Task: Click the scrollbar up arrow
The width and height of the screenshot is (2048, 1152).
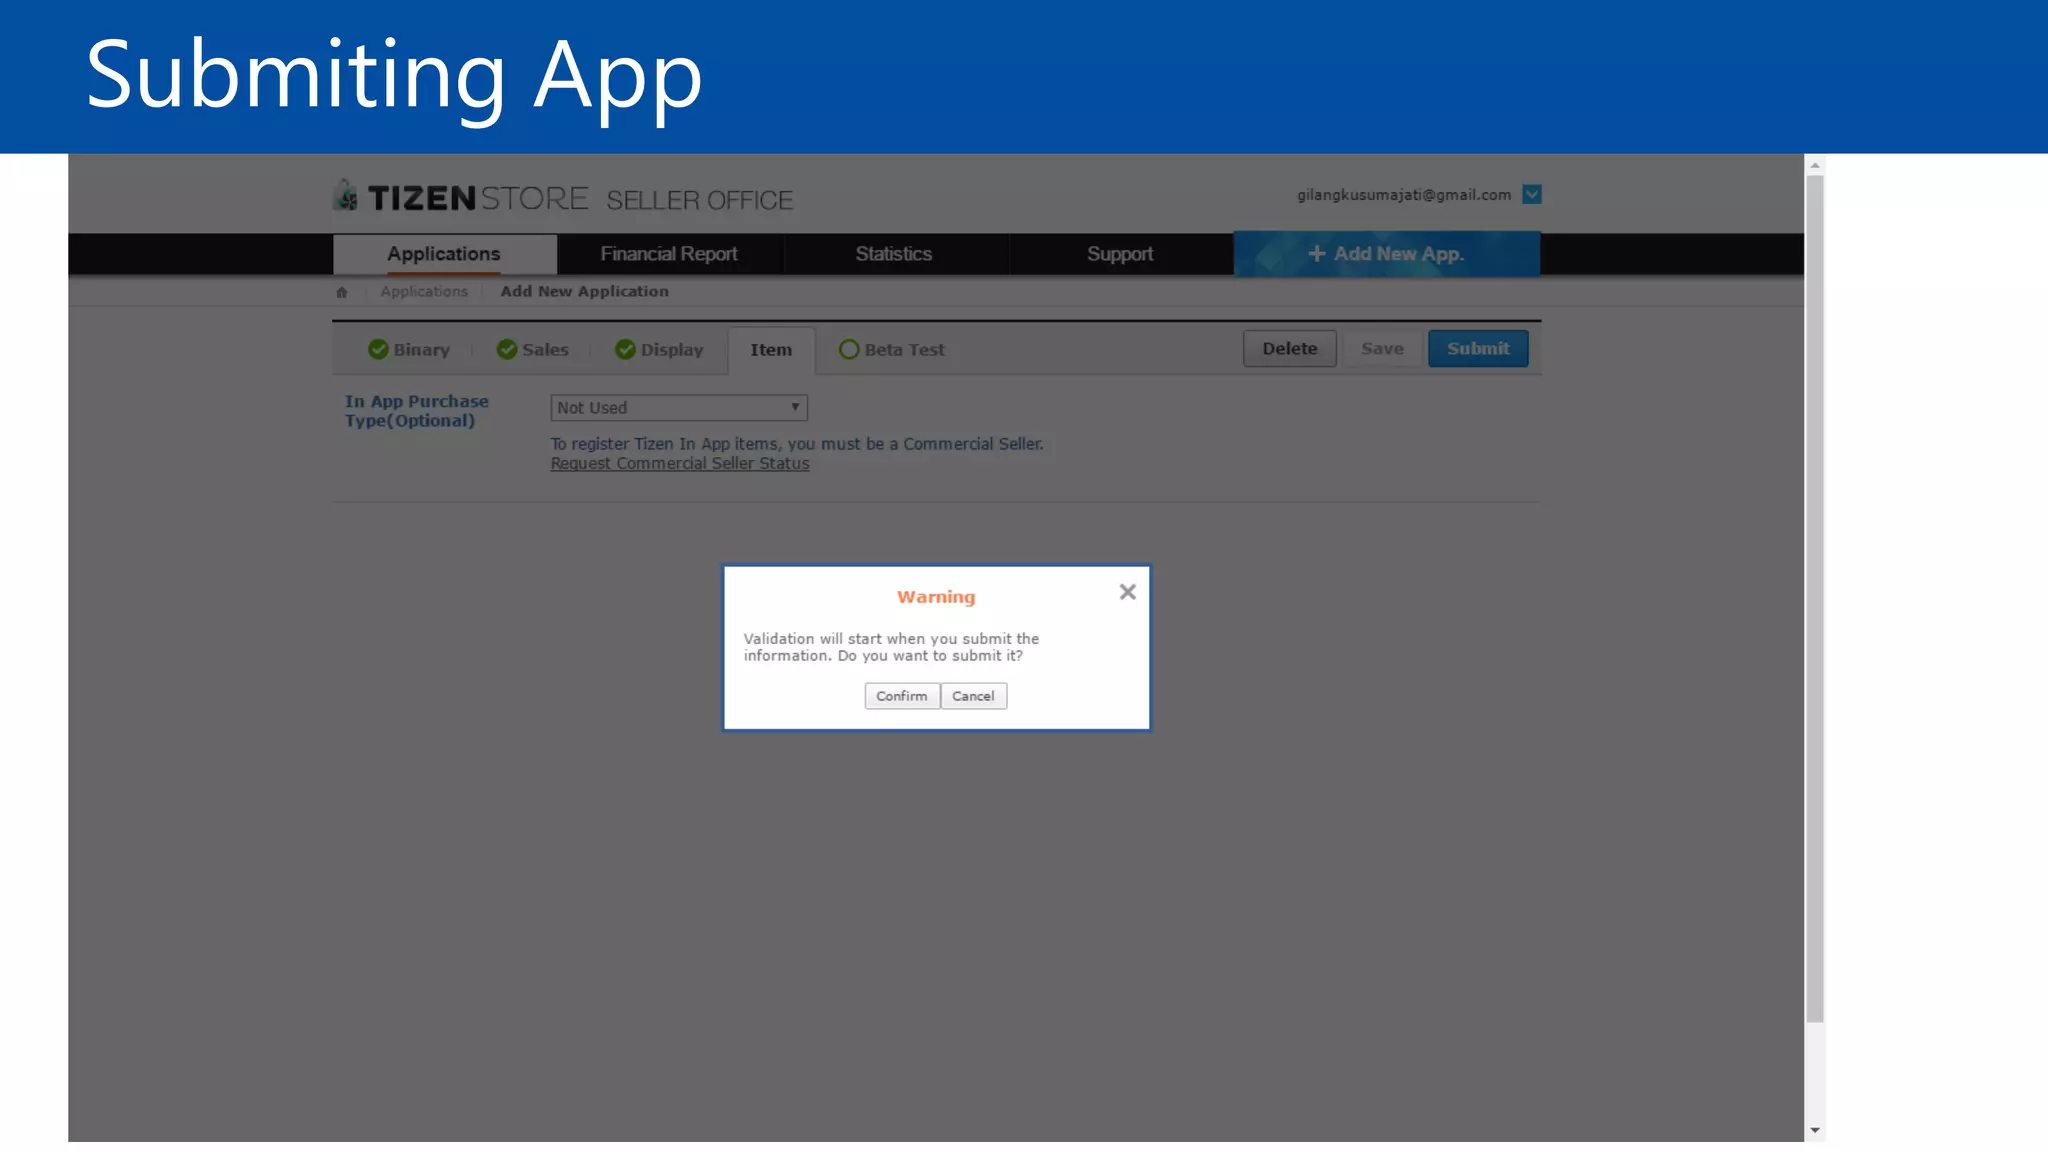Action: pyautogui.click(x=1815, y=165)
